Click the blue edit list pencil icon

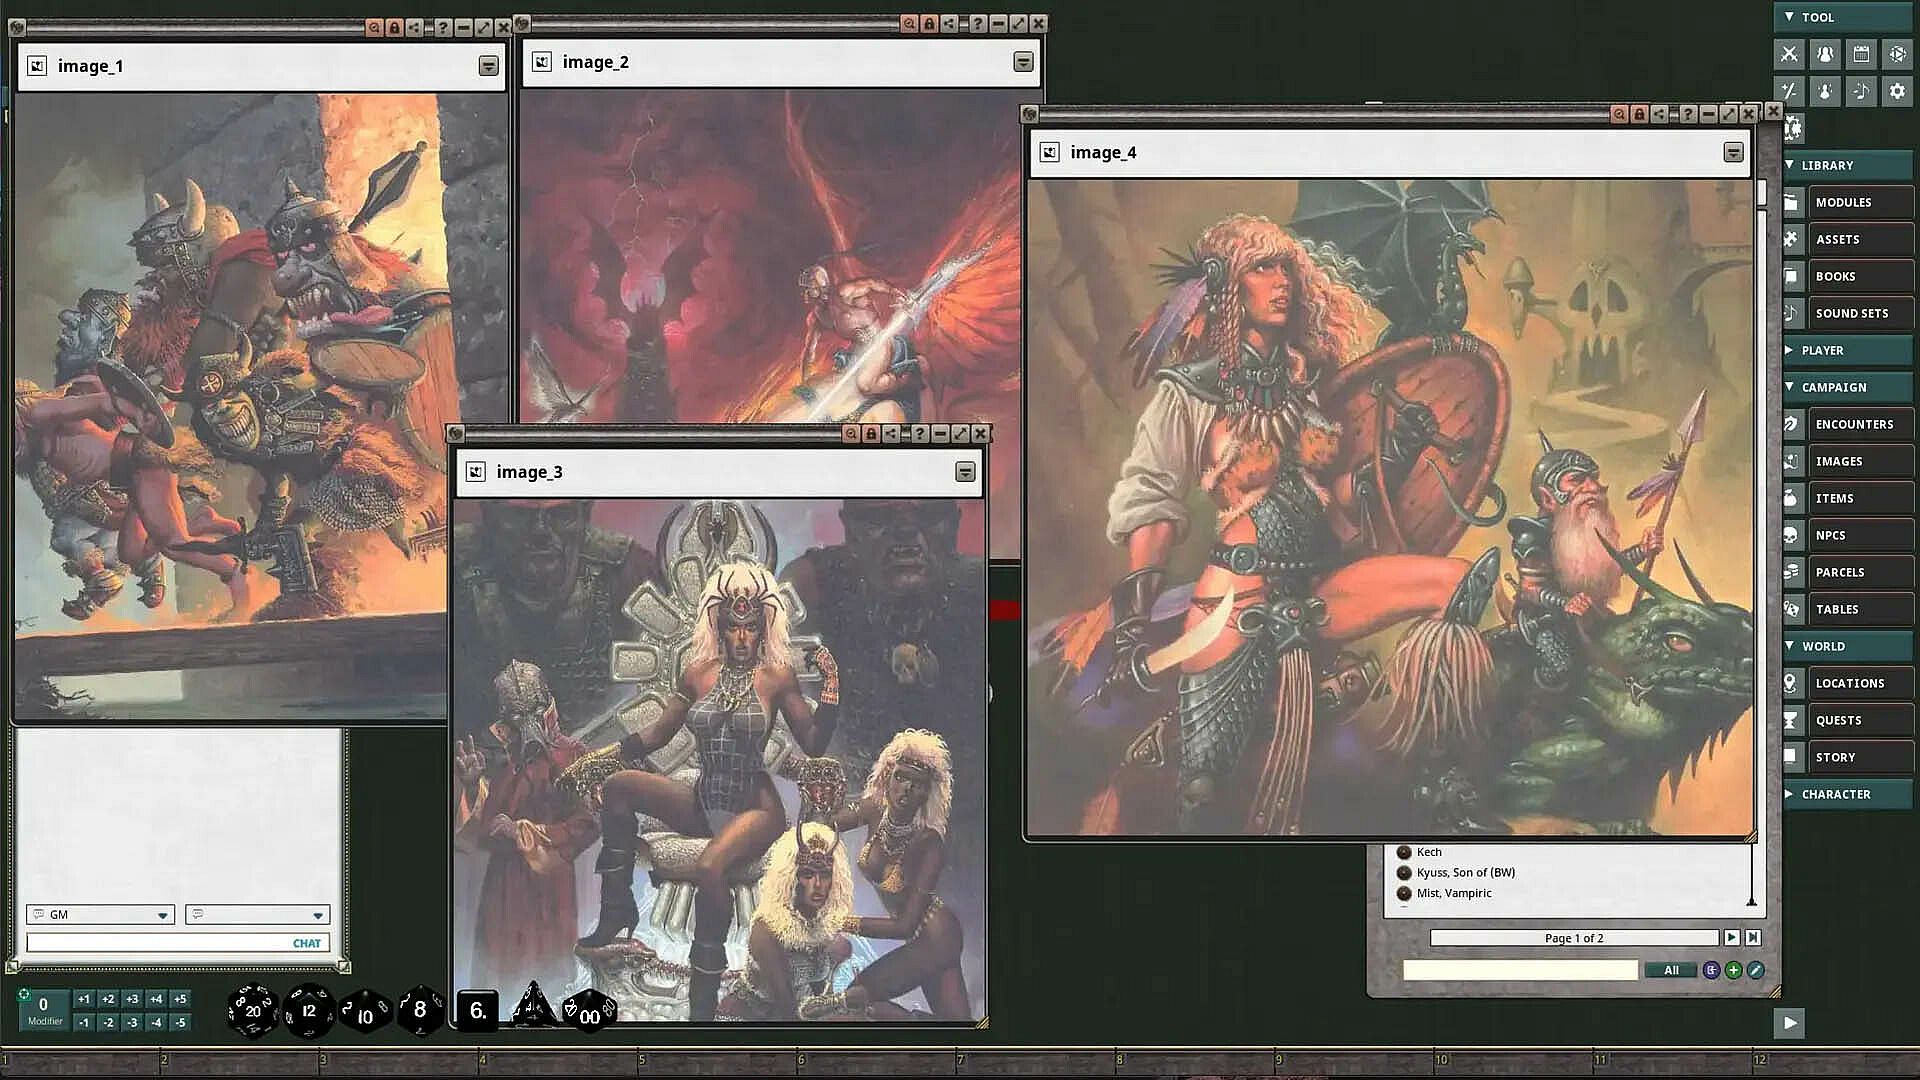coord(1755,970)
